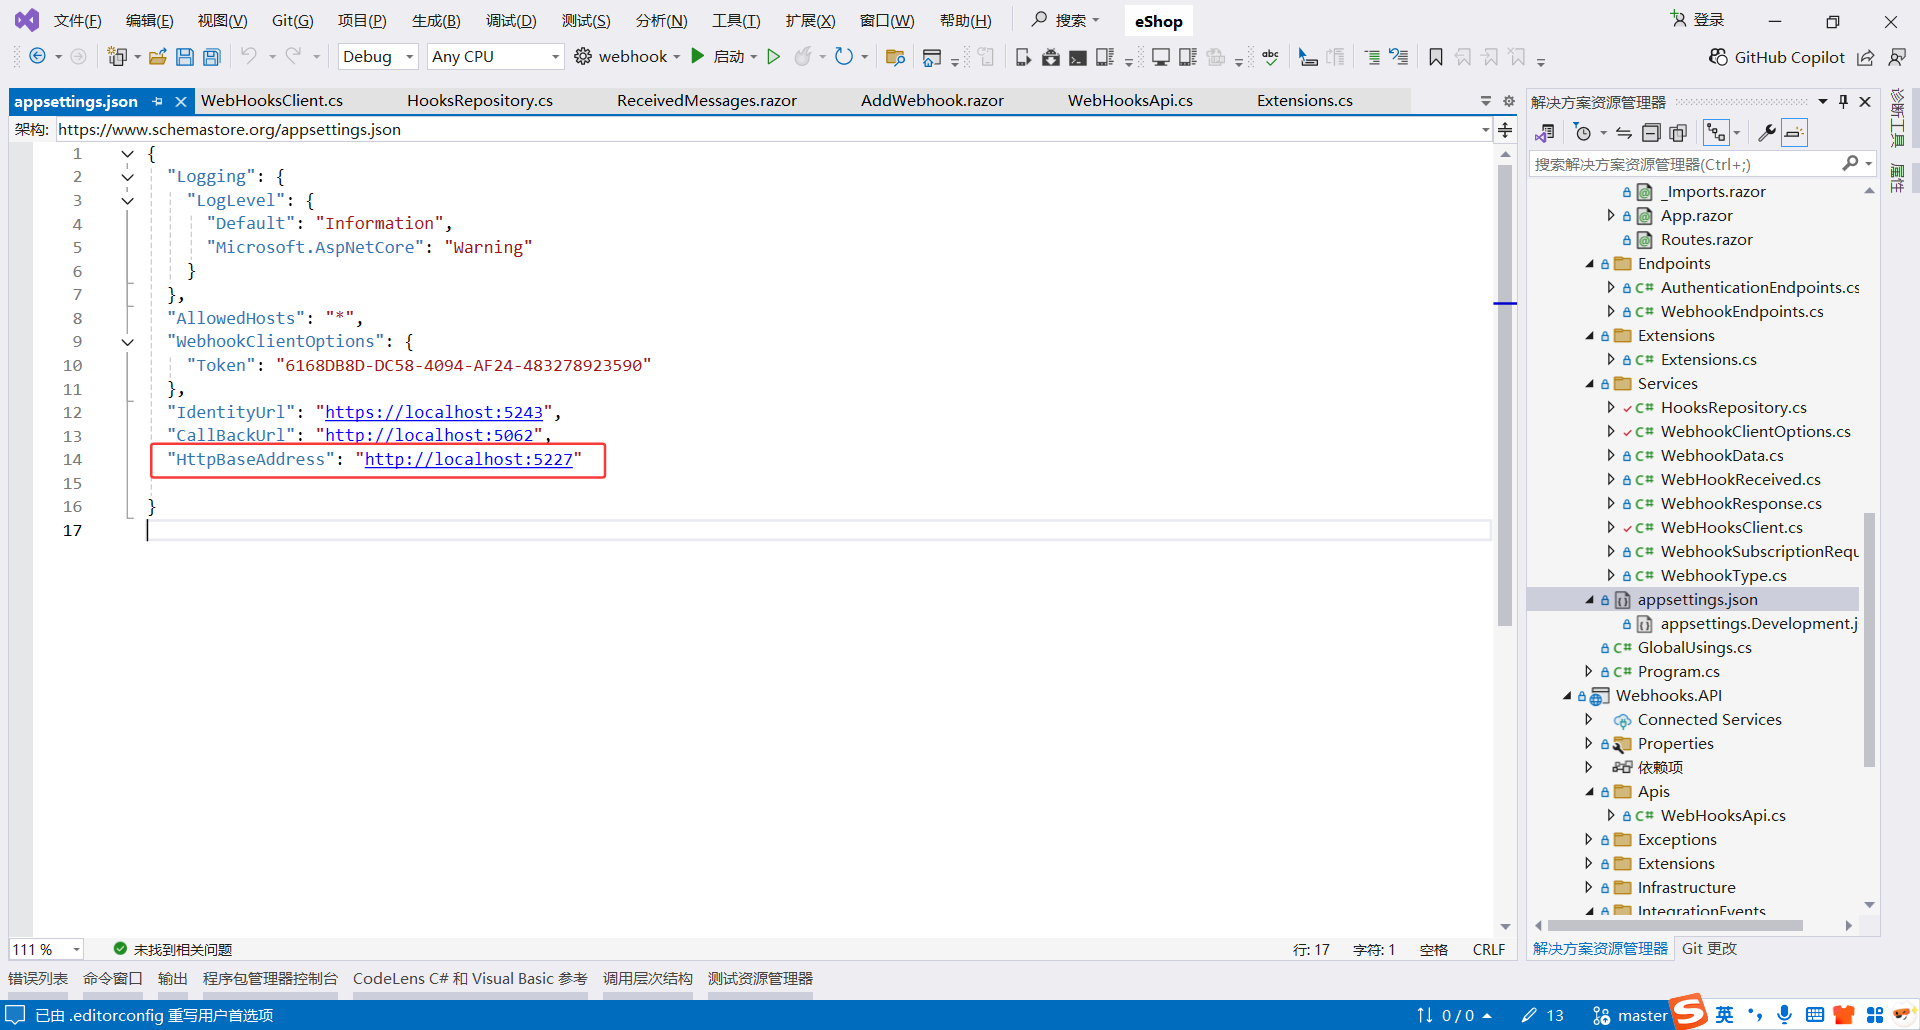Expand the Program.cs node
The width and height of the screenshot is (1920, 1030).
coord(1589,672)
